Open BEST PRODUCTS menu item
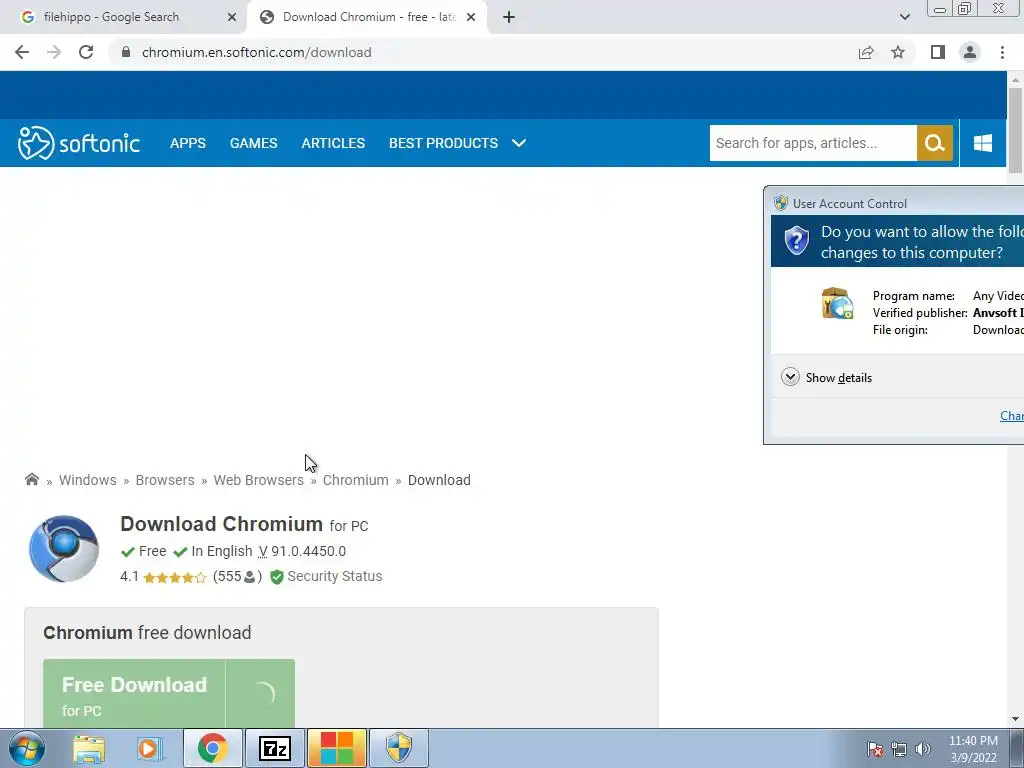Screen dimensions: 1024x768 (443, 143)
